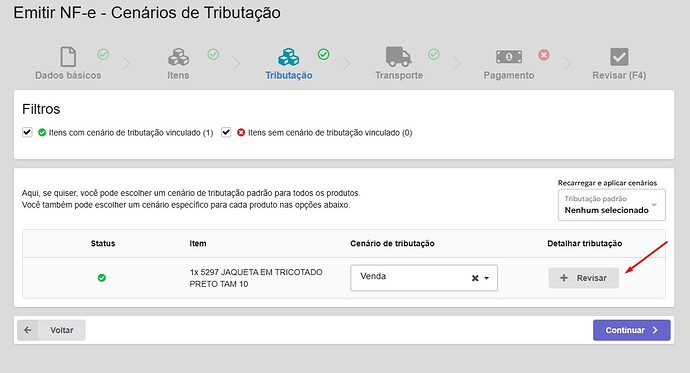The image size is (690, 373).
Task: Click the 'Item' column header
Action: click(x=198, y=243)
